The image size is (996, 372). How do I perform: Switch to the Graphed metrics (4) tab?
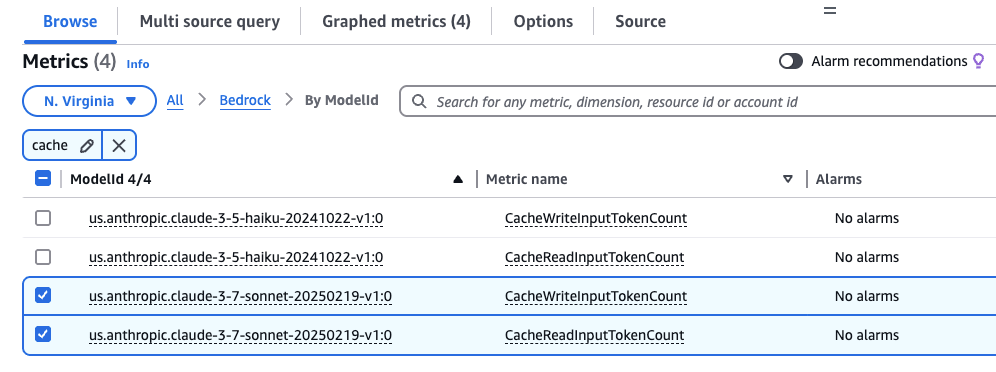pyautogui.click(x=396, y=22)
